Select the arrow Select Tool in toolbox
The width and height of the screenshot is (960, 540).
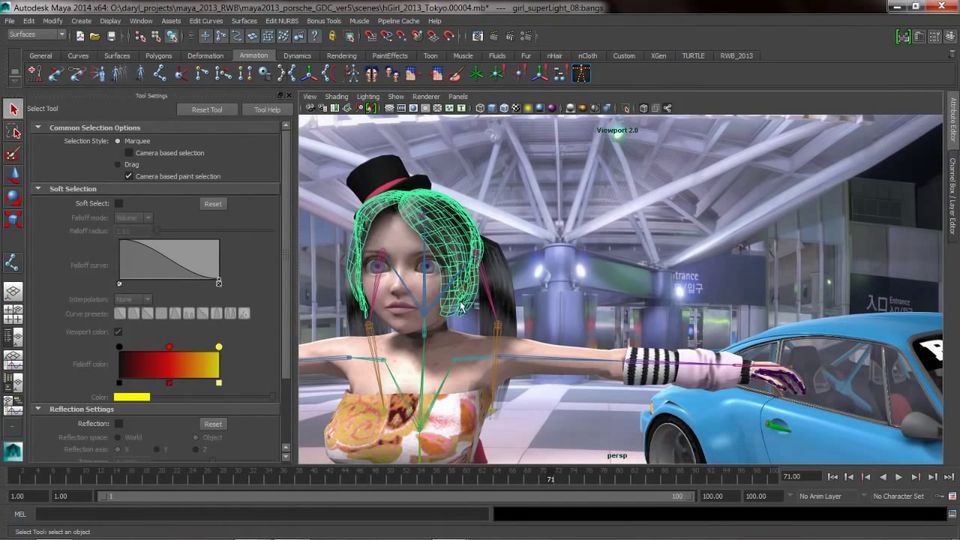click(13, 109)
